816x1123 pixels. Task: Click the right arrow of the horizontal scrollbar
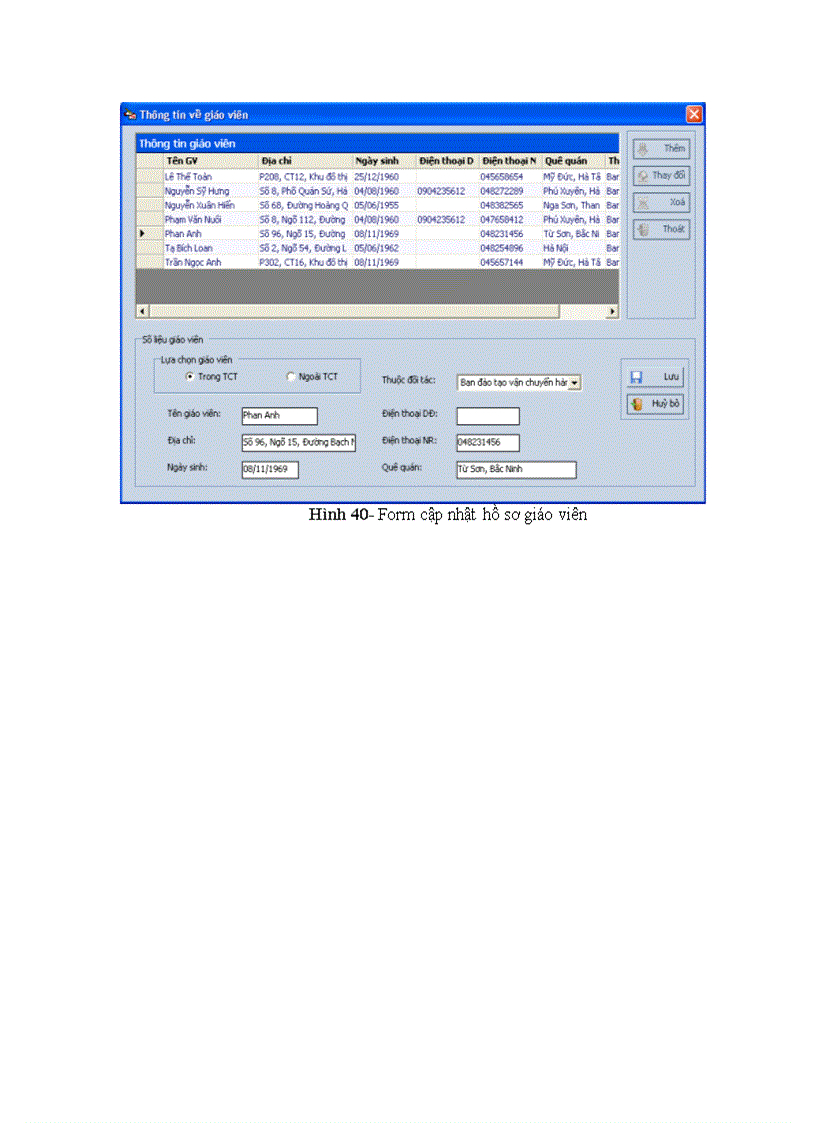(612, 311)
